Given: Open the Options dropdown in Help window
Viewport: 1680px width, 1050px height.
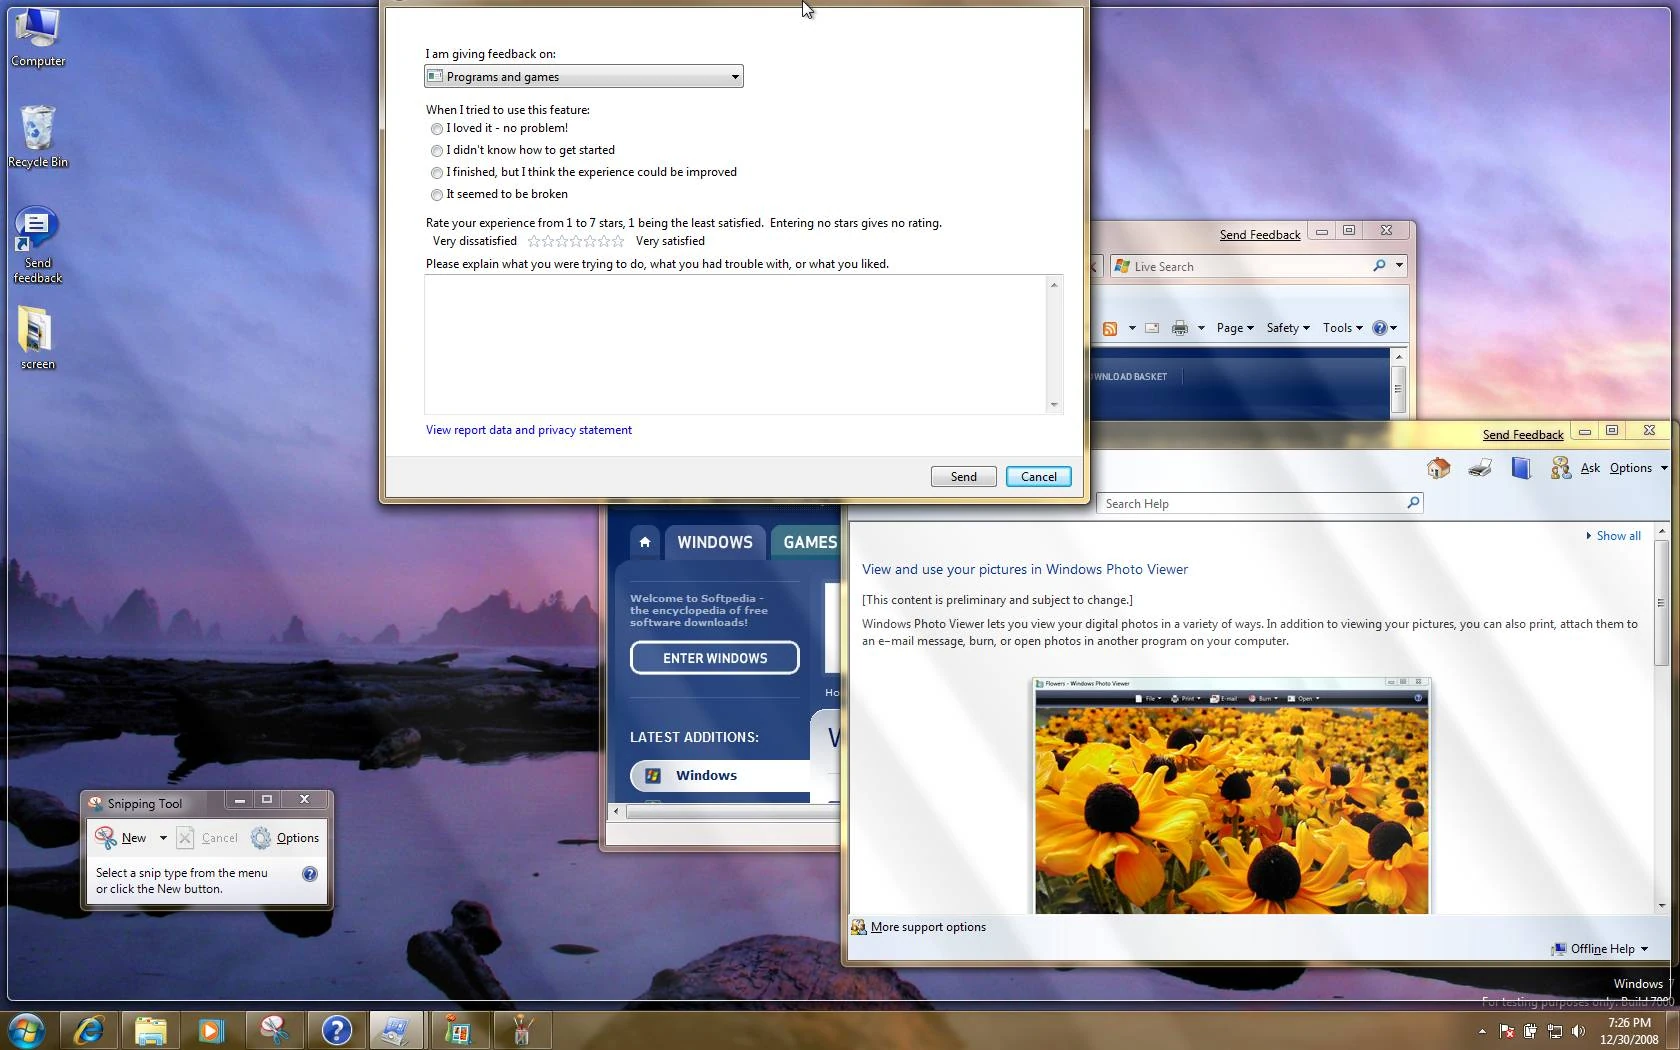Looking at the screenshot, I should tap(1638, 468).
